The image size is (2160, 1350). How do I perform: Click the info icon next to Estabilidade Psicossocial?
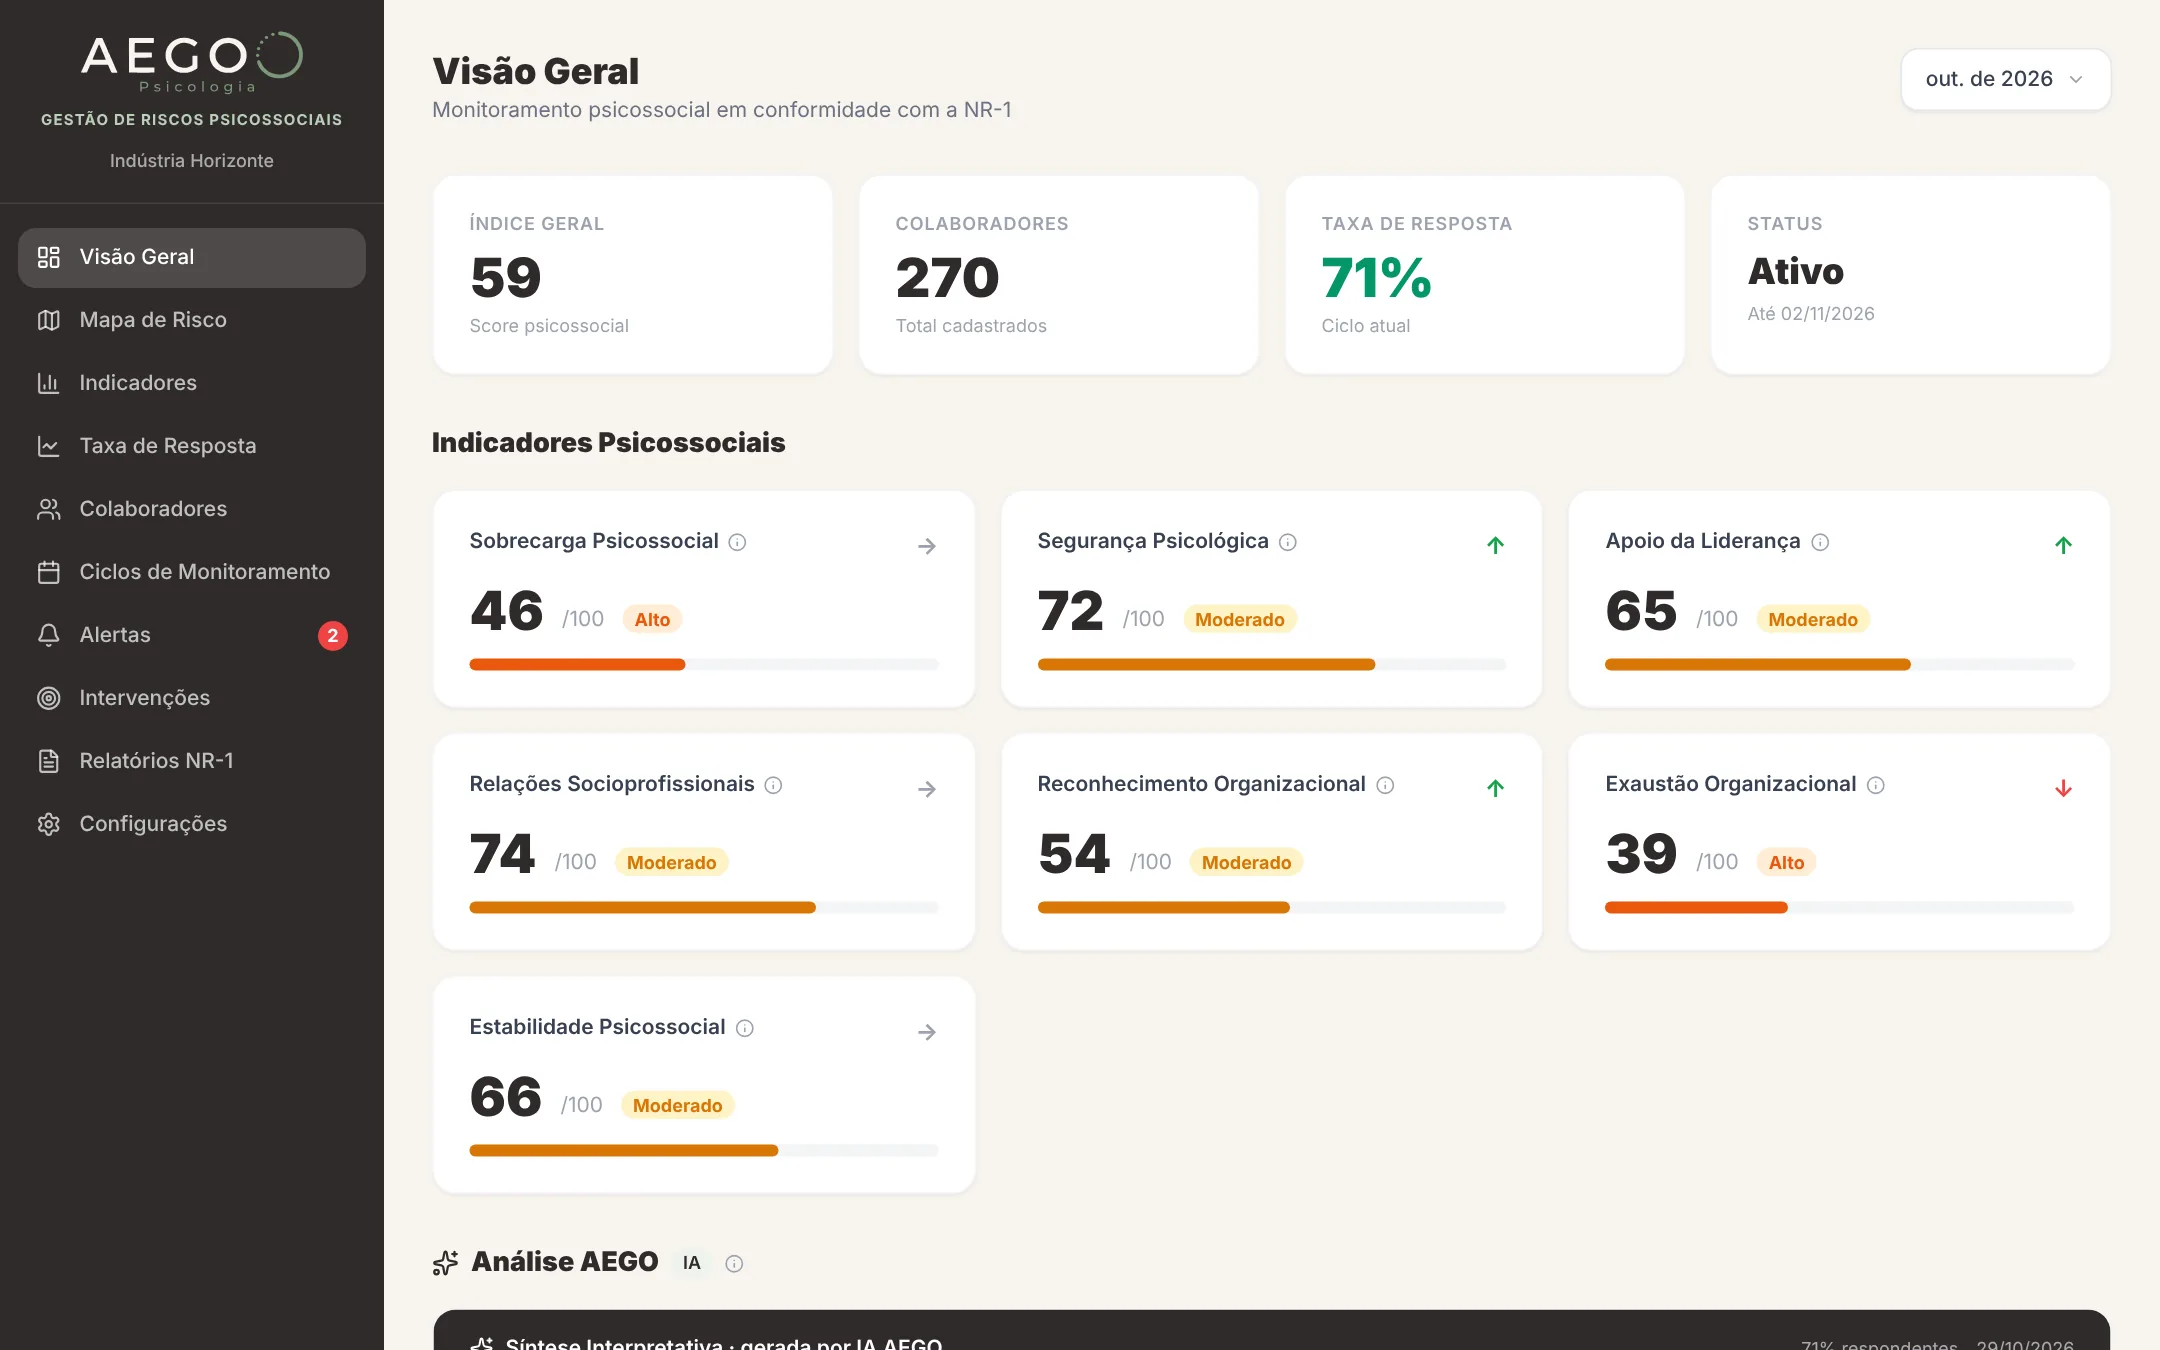pyautogui.click(x=745, y=1028)
